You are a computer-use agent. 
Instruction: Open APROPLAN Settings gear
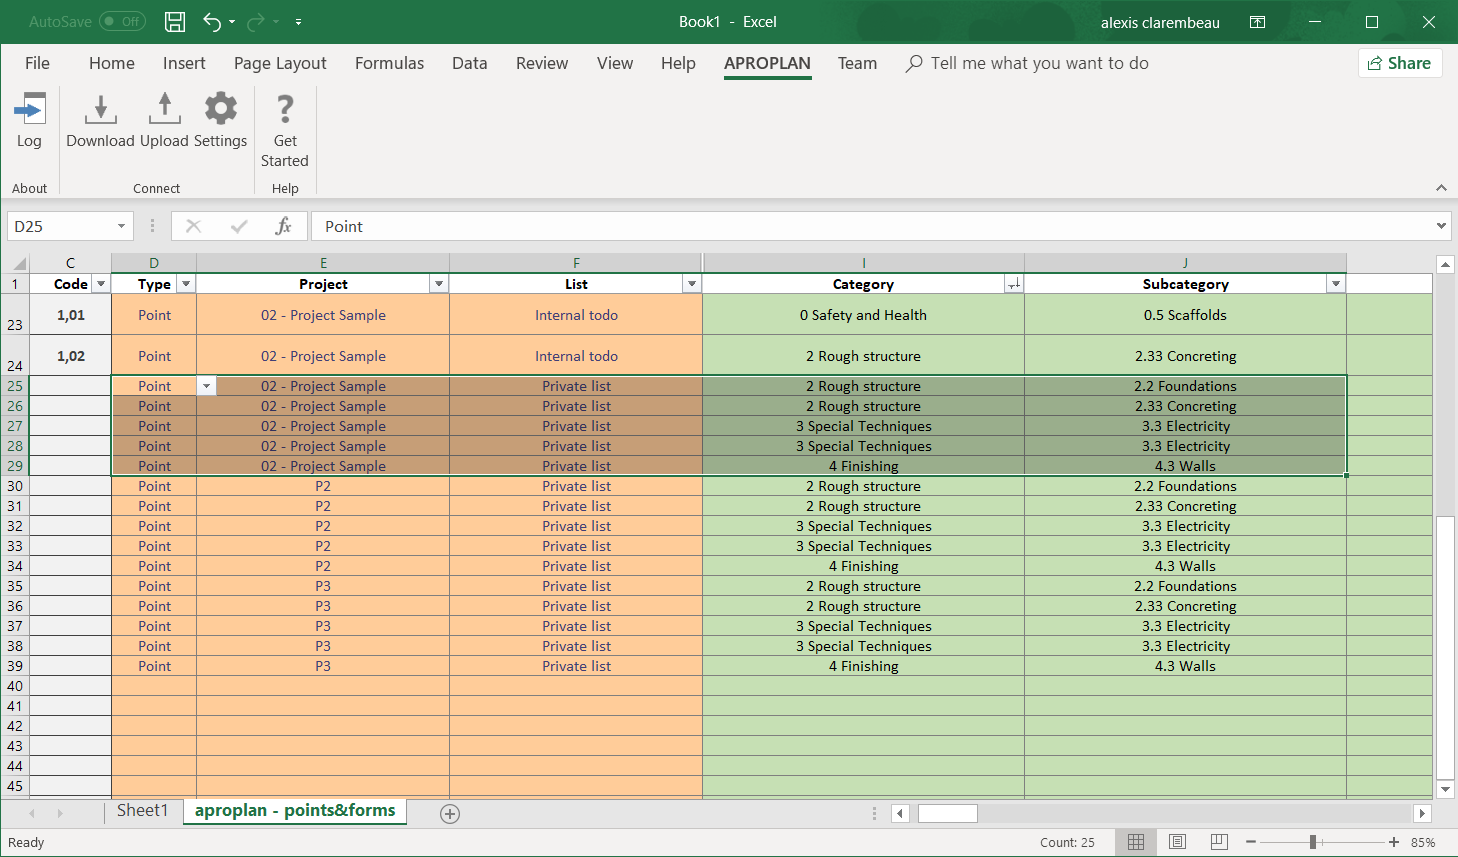coord(220,121)
